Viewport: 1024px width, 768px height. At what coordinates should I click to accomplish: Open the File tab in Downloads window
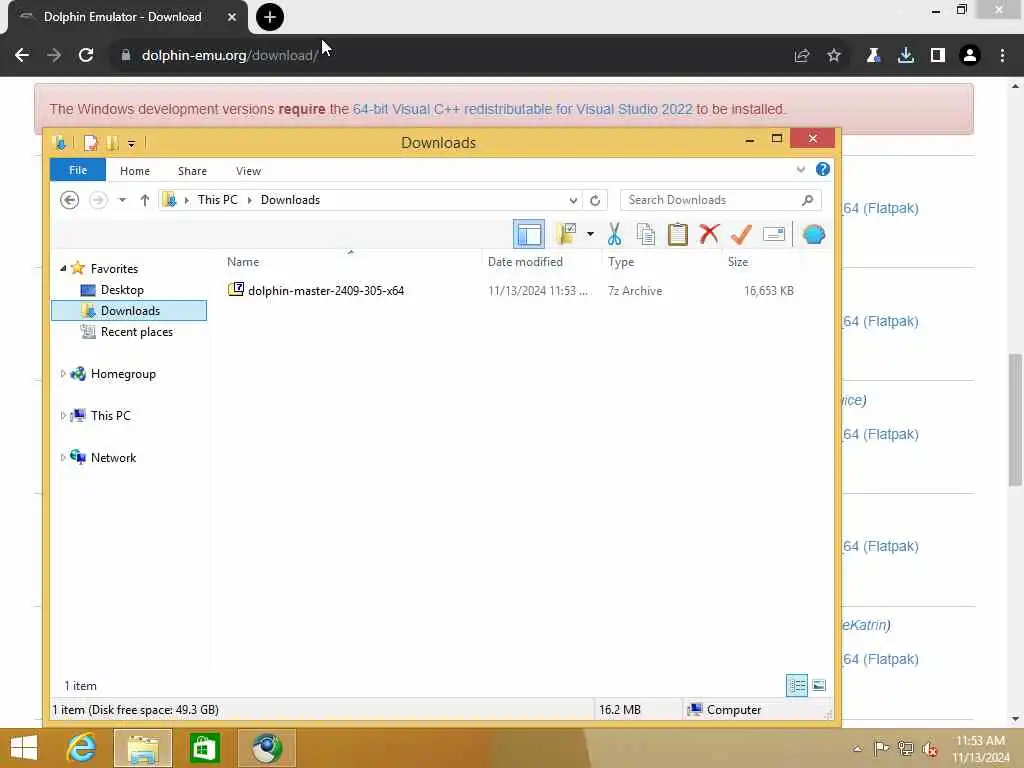tap(78, 170)
